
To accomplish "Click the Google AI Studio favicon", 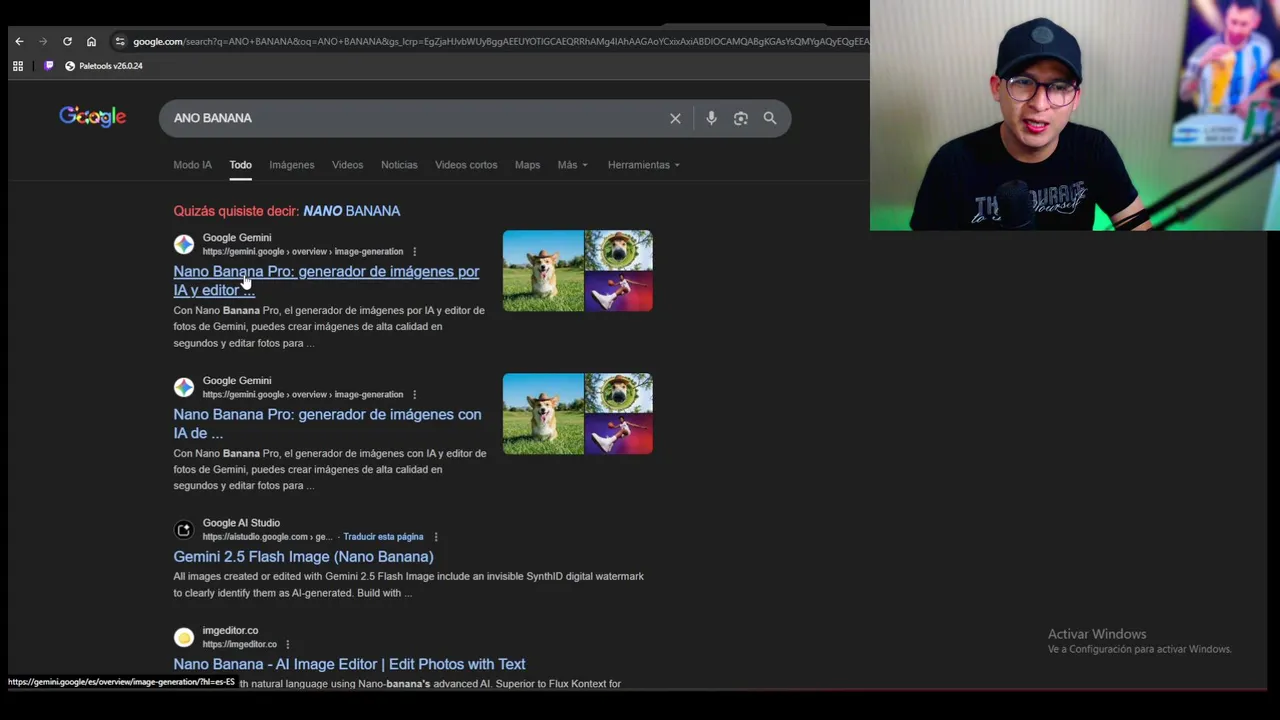I will (184, 530).
